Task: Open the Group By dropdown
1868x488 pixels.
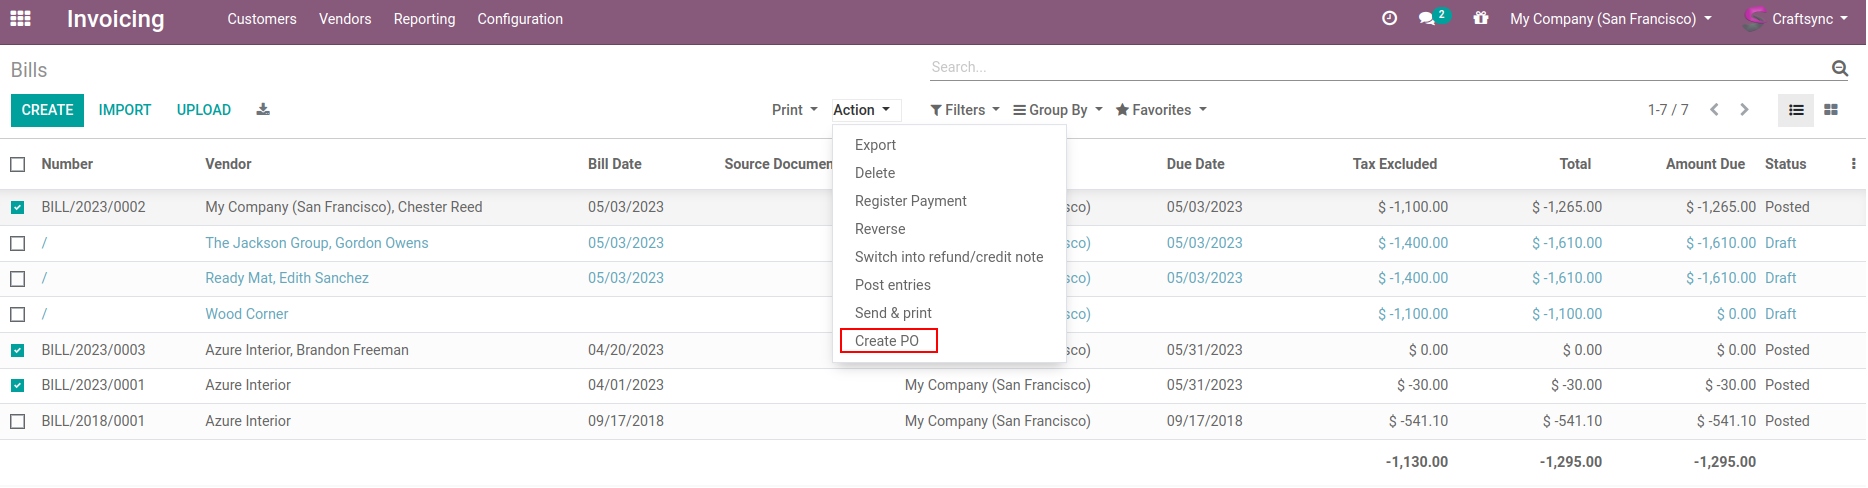Action: pyautogui.click(x=1057, y=110)
